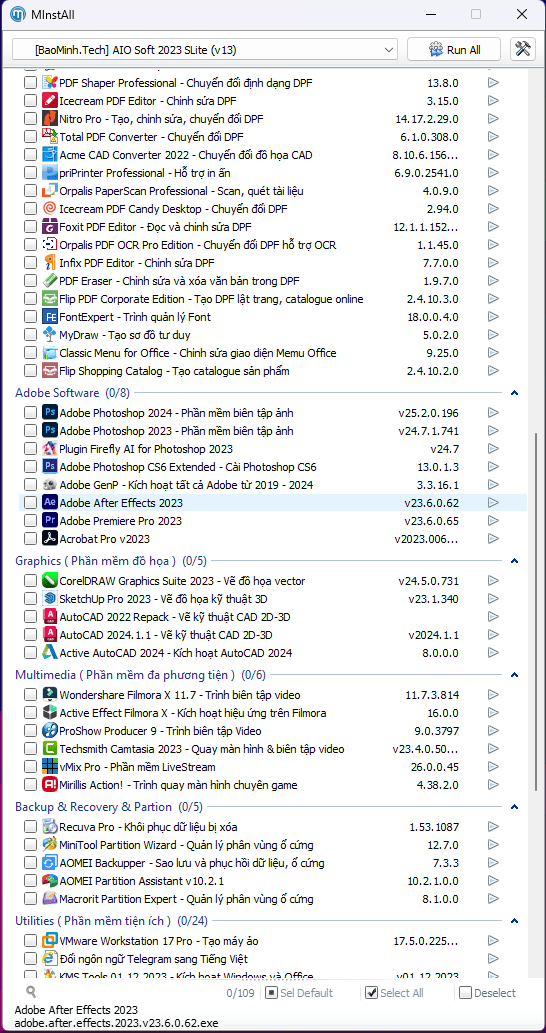Enable the Foxit PDF Editor checkbox
Screen dimensions: 546x1033
[x=30, y=227]
